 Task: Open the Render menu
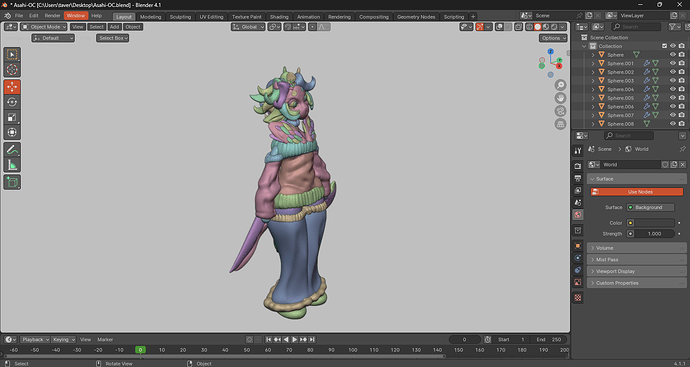pos(52,15)
